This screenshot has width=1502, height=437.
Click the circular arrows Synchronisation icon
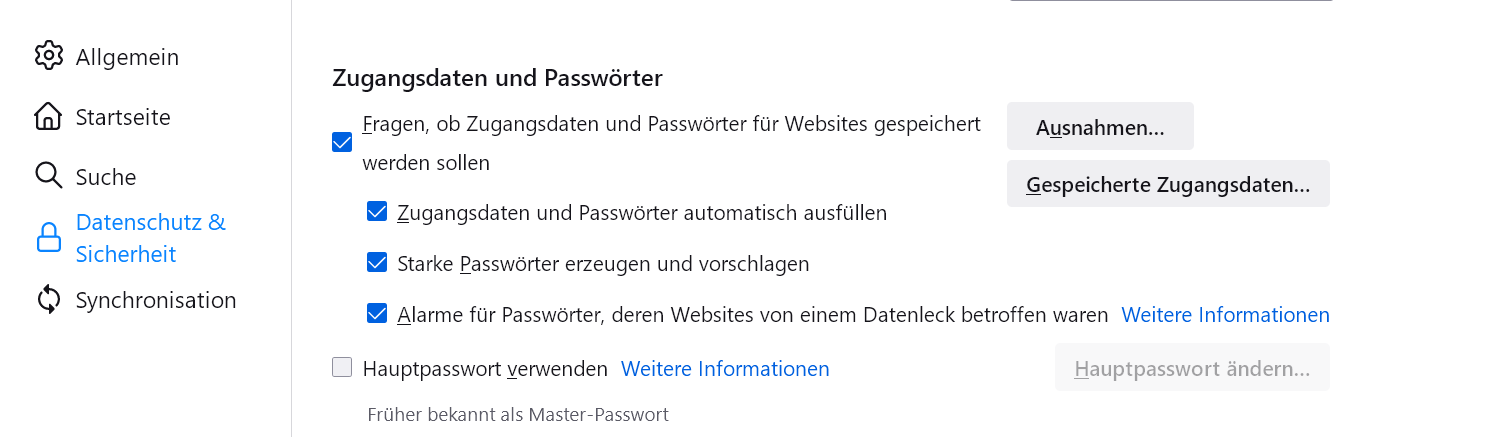[48, 300]
